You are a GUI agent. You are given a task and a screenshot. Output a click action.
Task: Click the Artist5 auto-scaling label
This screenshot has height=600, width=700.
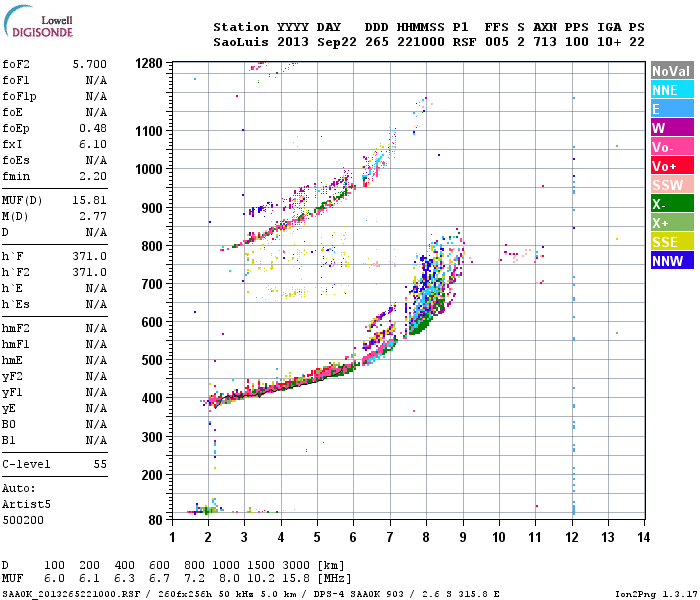(x=26, y=504)
